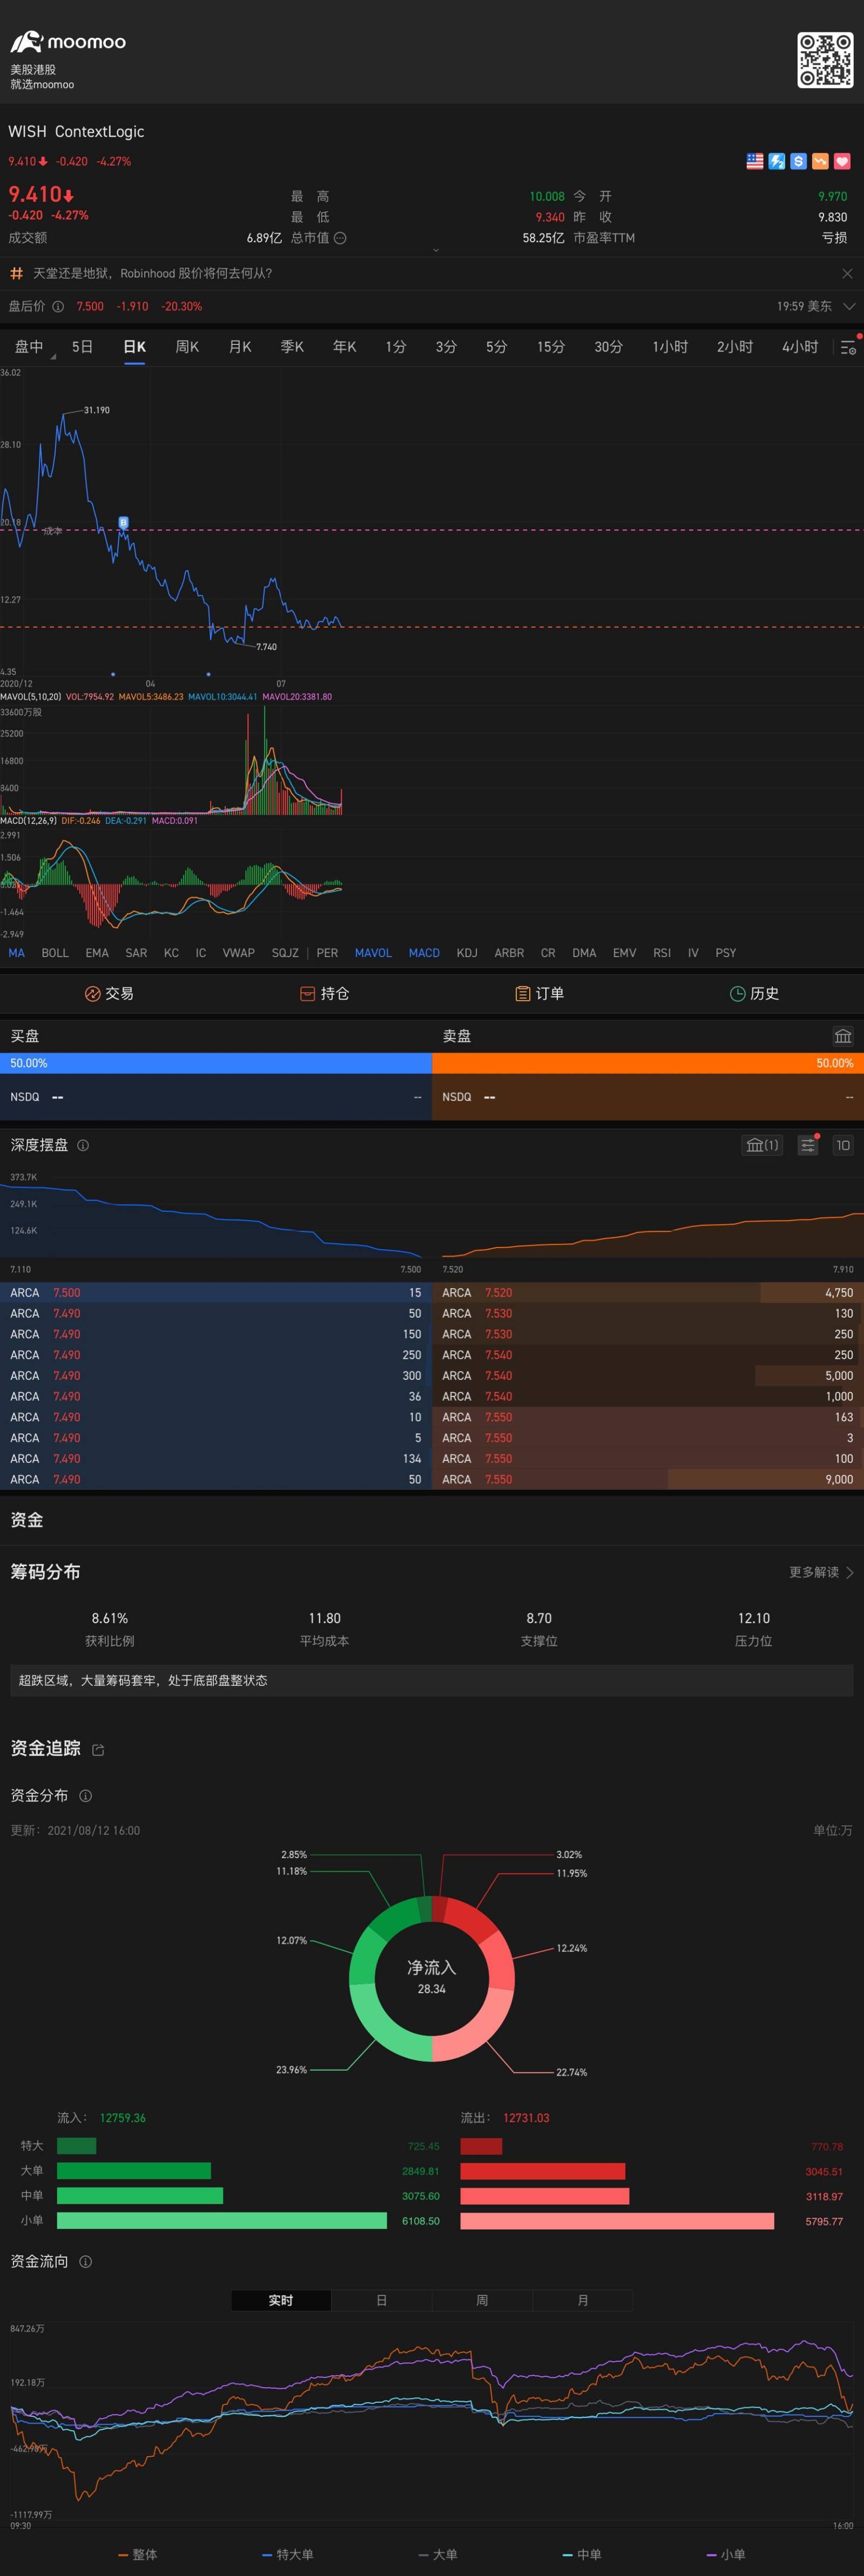Tap the orange 50.00% ask ratio bar
This screenshot has height=2576, width=864.
[x=648, y=1063]
